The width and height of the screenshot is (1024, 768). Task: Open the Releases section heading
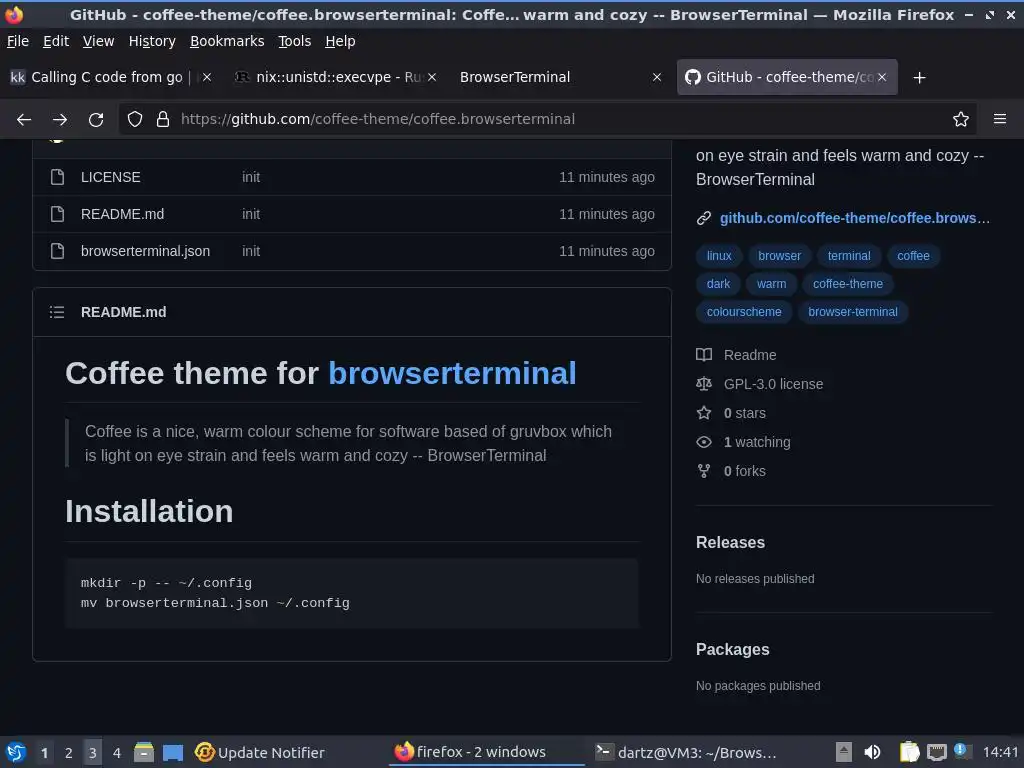click(730, 543)
